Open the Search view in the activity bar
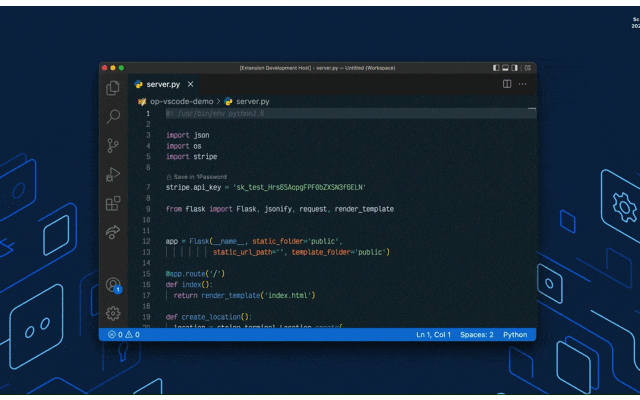 [x=113, y=116]
